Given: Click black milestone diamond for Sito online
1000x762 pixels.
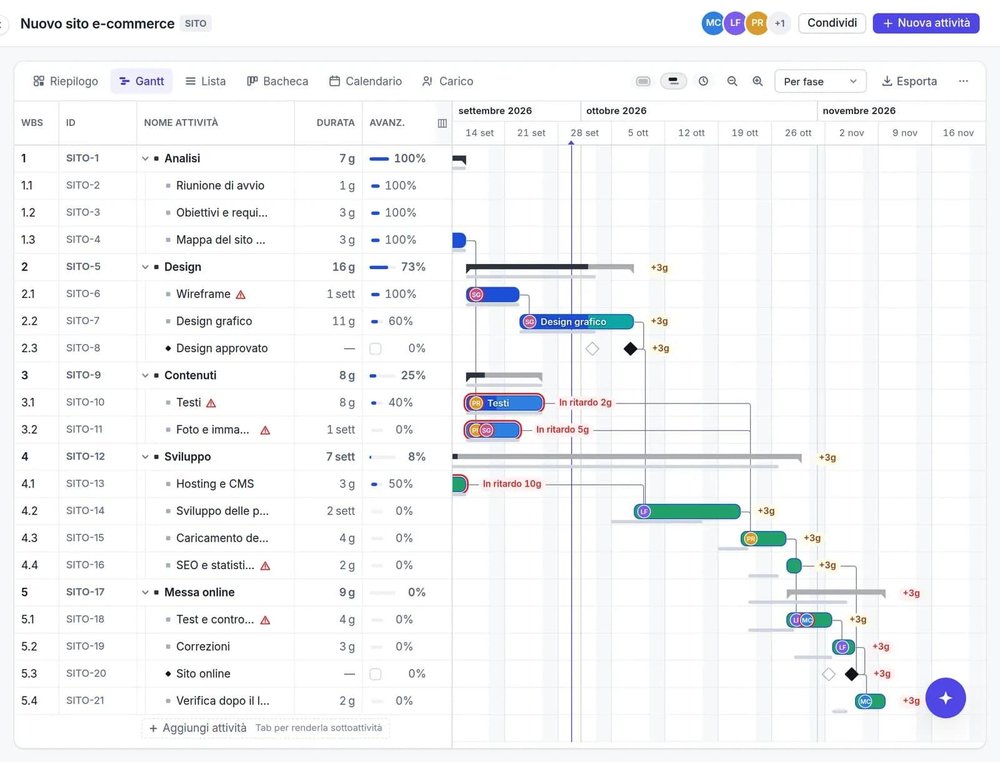Looking at the screenshot, I should (x=851, y=673).
